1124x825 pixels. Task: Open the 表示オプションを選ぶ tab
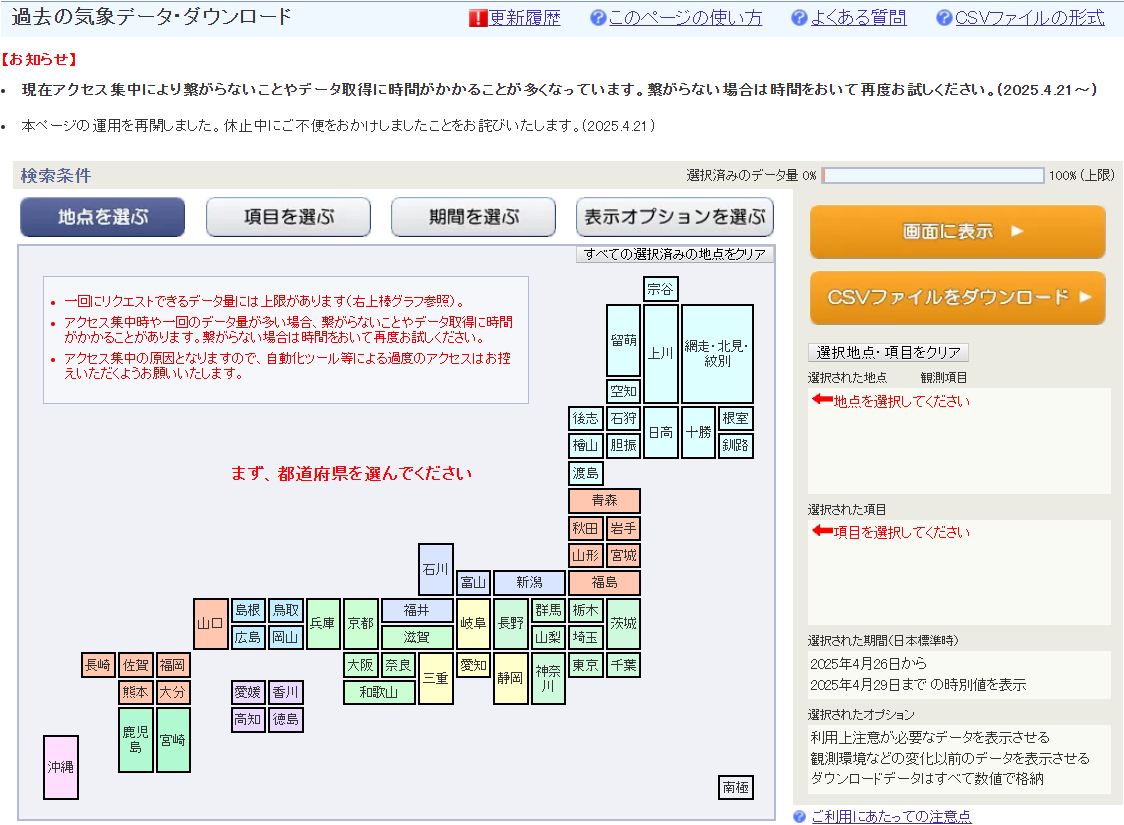click(674, 217)
